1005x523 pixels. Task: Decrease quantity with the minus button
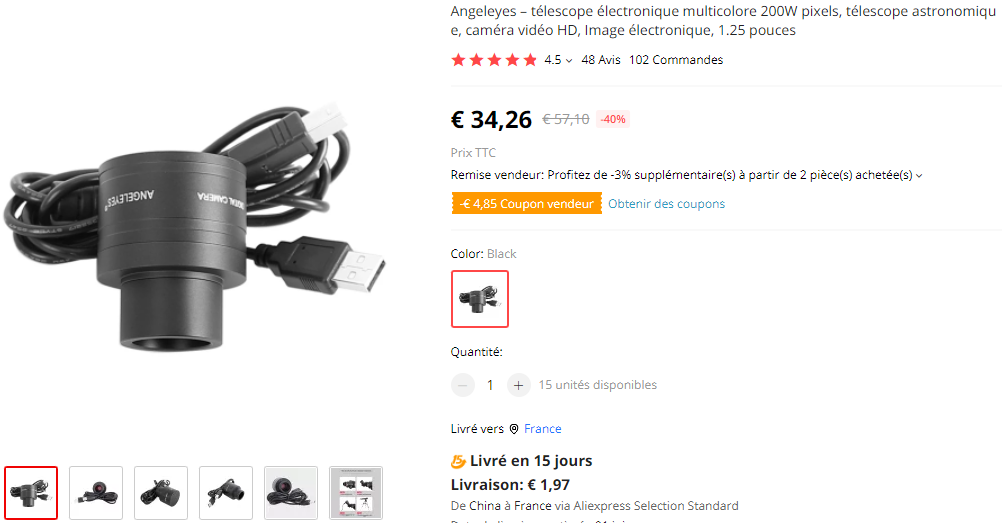[x=463, y=385]
